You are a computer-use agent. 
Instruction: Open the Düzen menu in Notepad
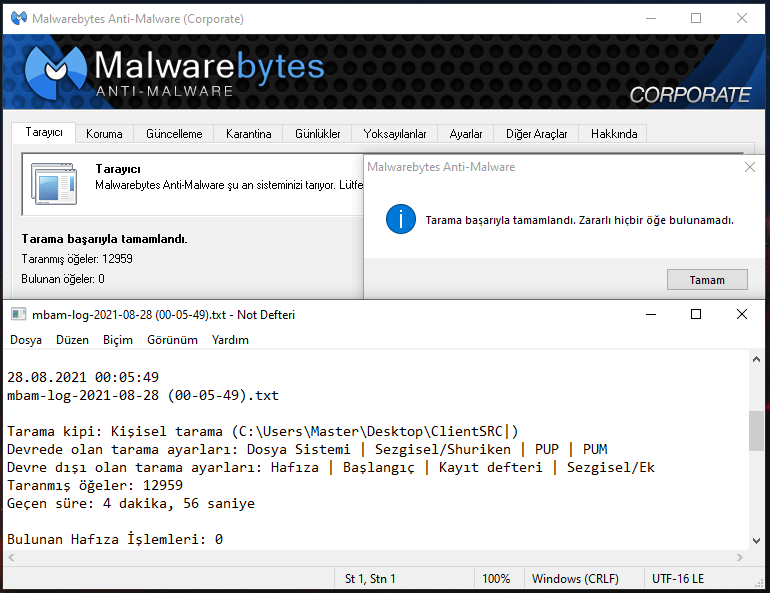point(72,340)
